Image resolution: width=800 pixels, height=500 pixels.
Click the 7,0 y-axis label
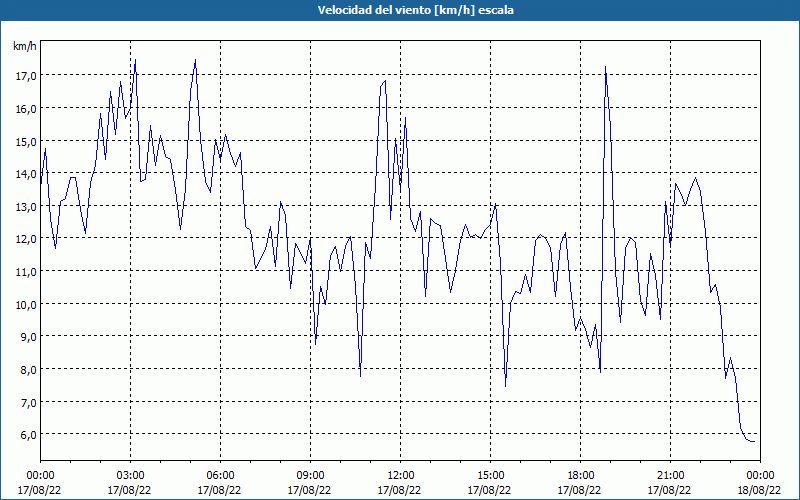tap(28, 403)
